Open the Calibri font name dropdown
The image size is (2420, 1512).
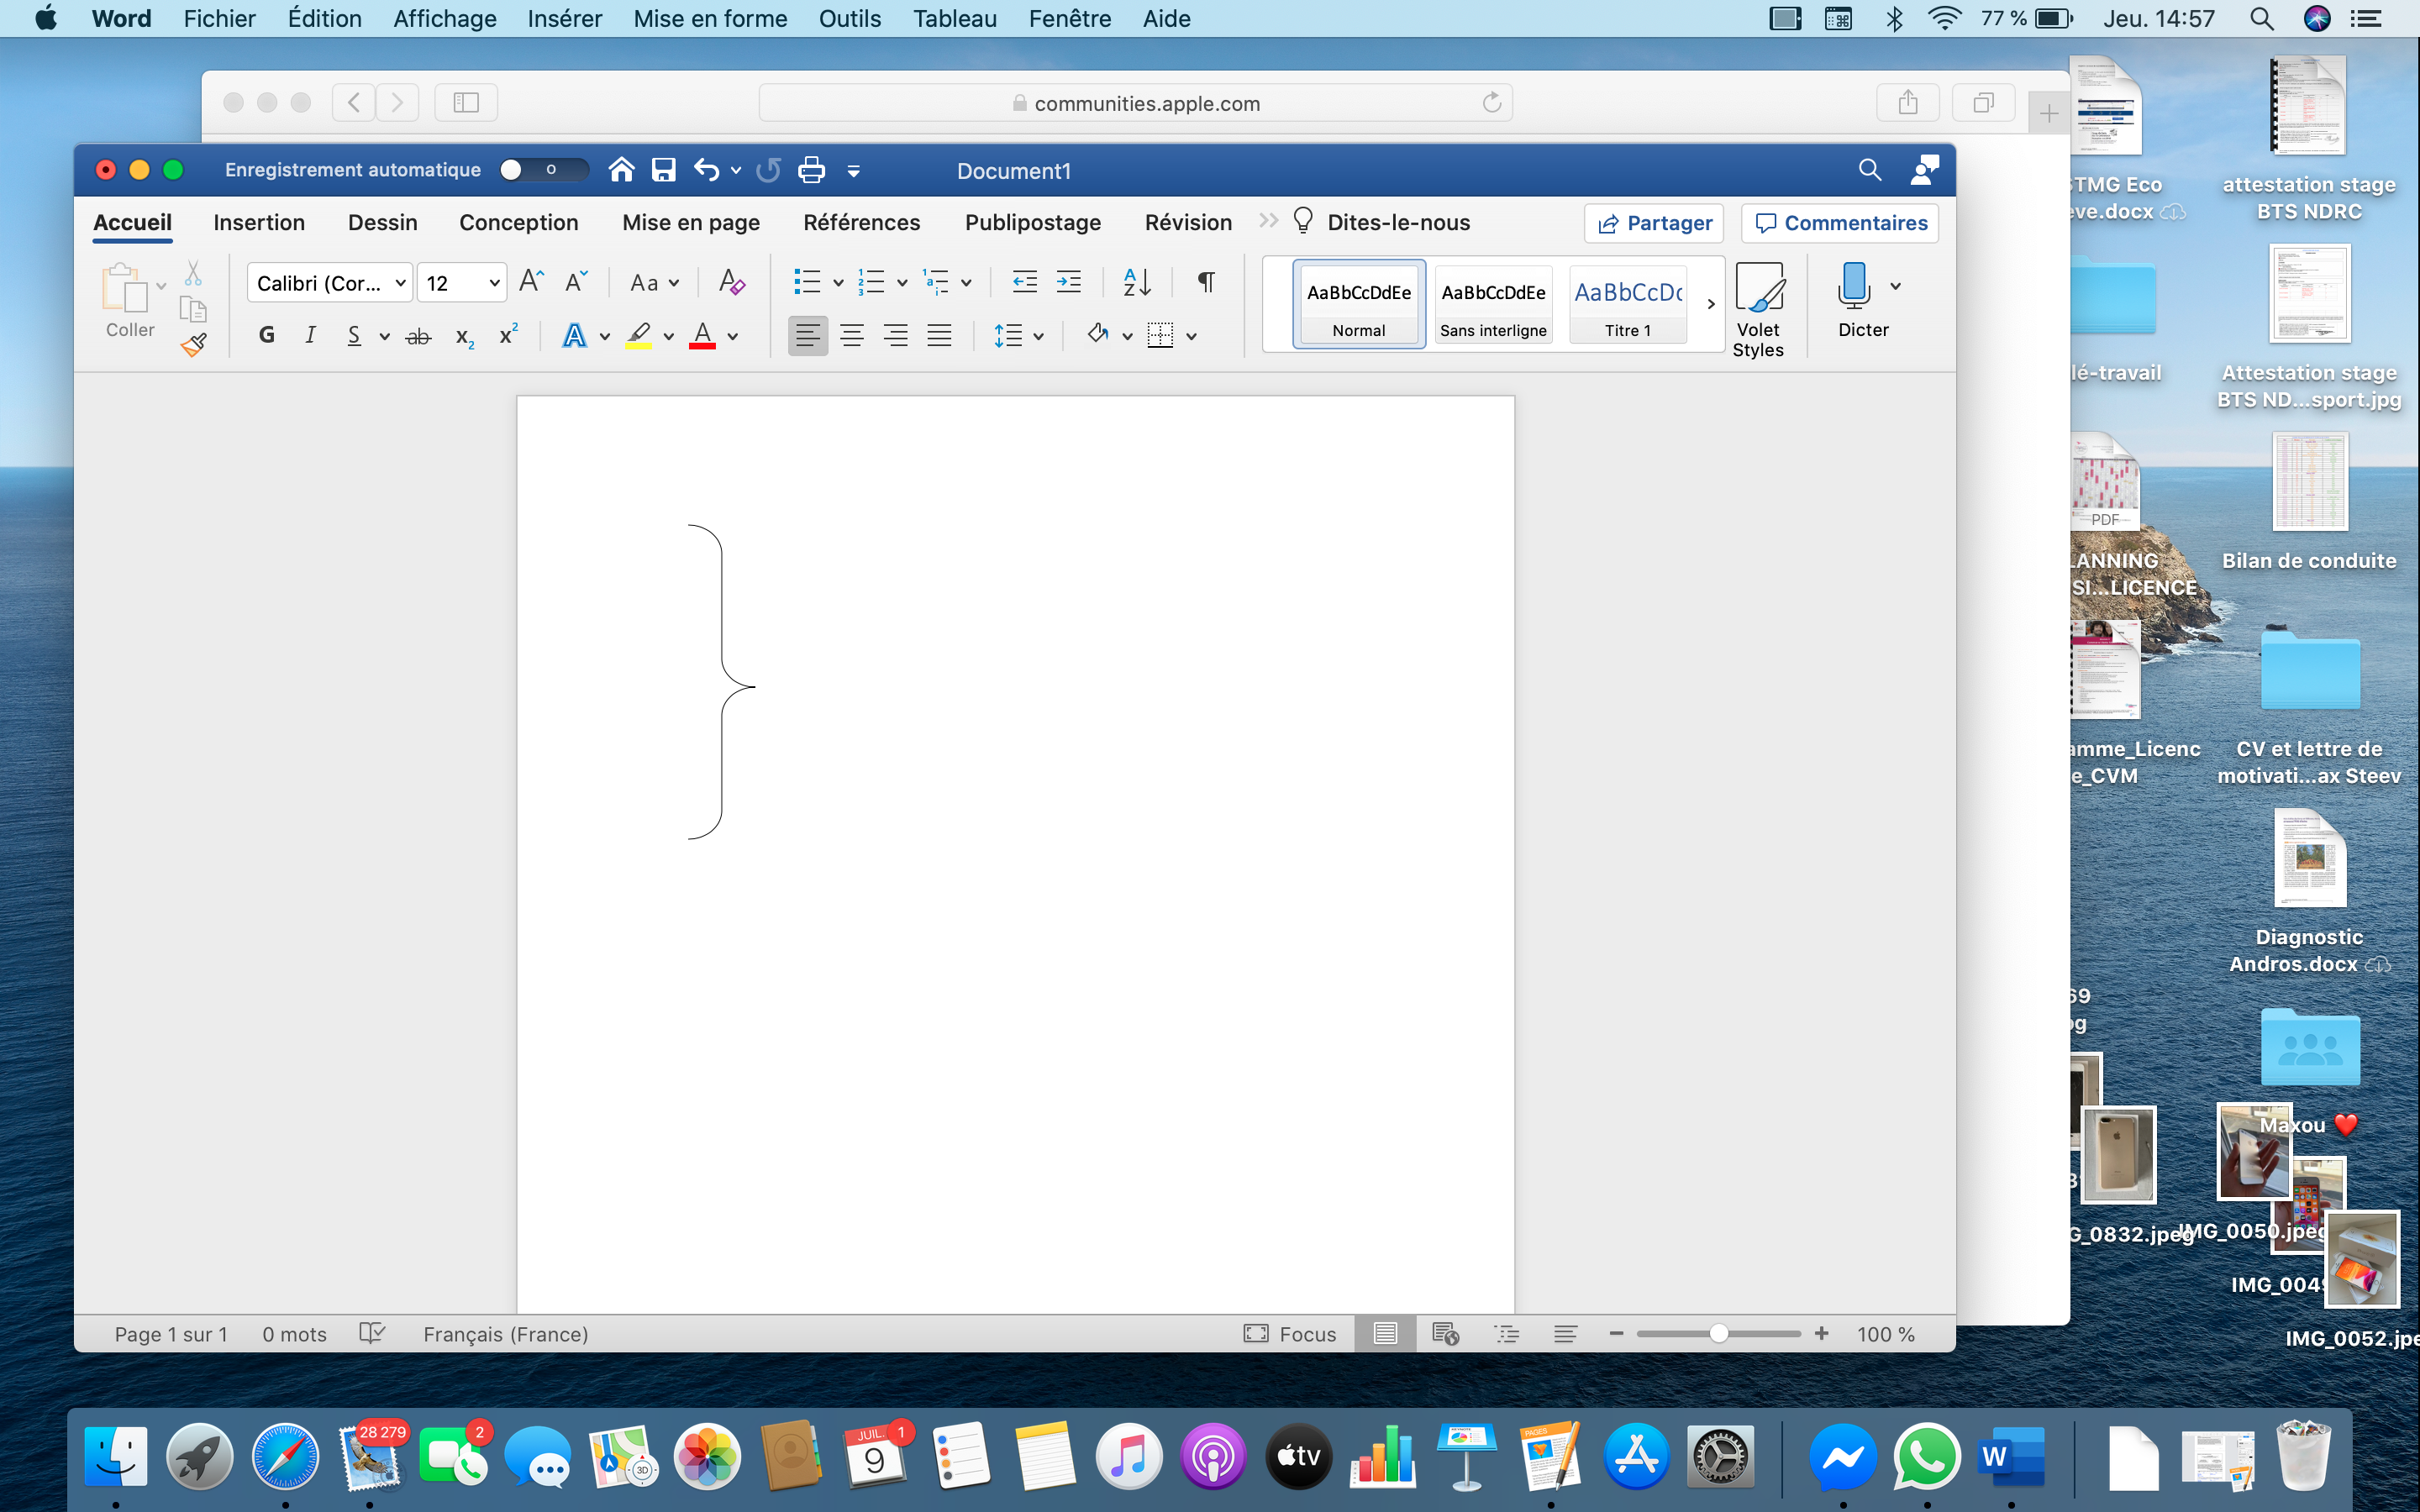click(x=400, y=283)
